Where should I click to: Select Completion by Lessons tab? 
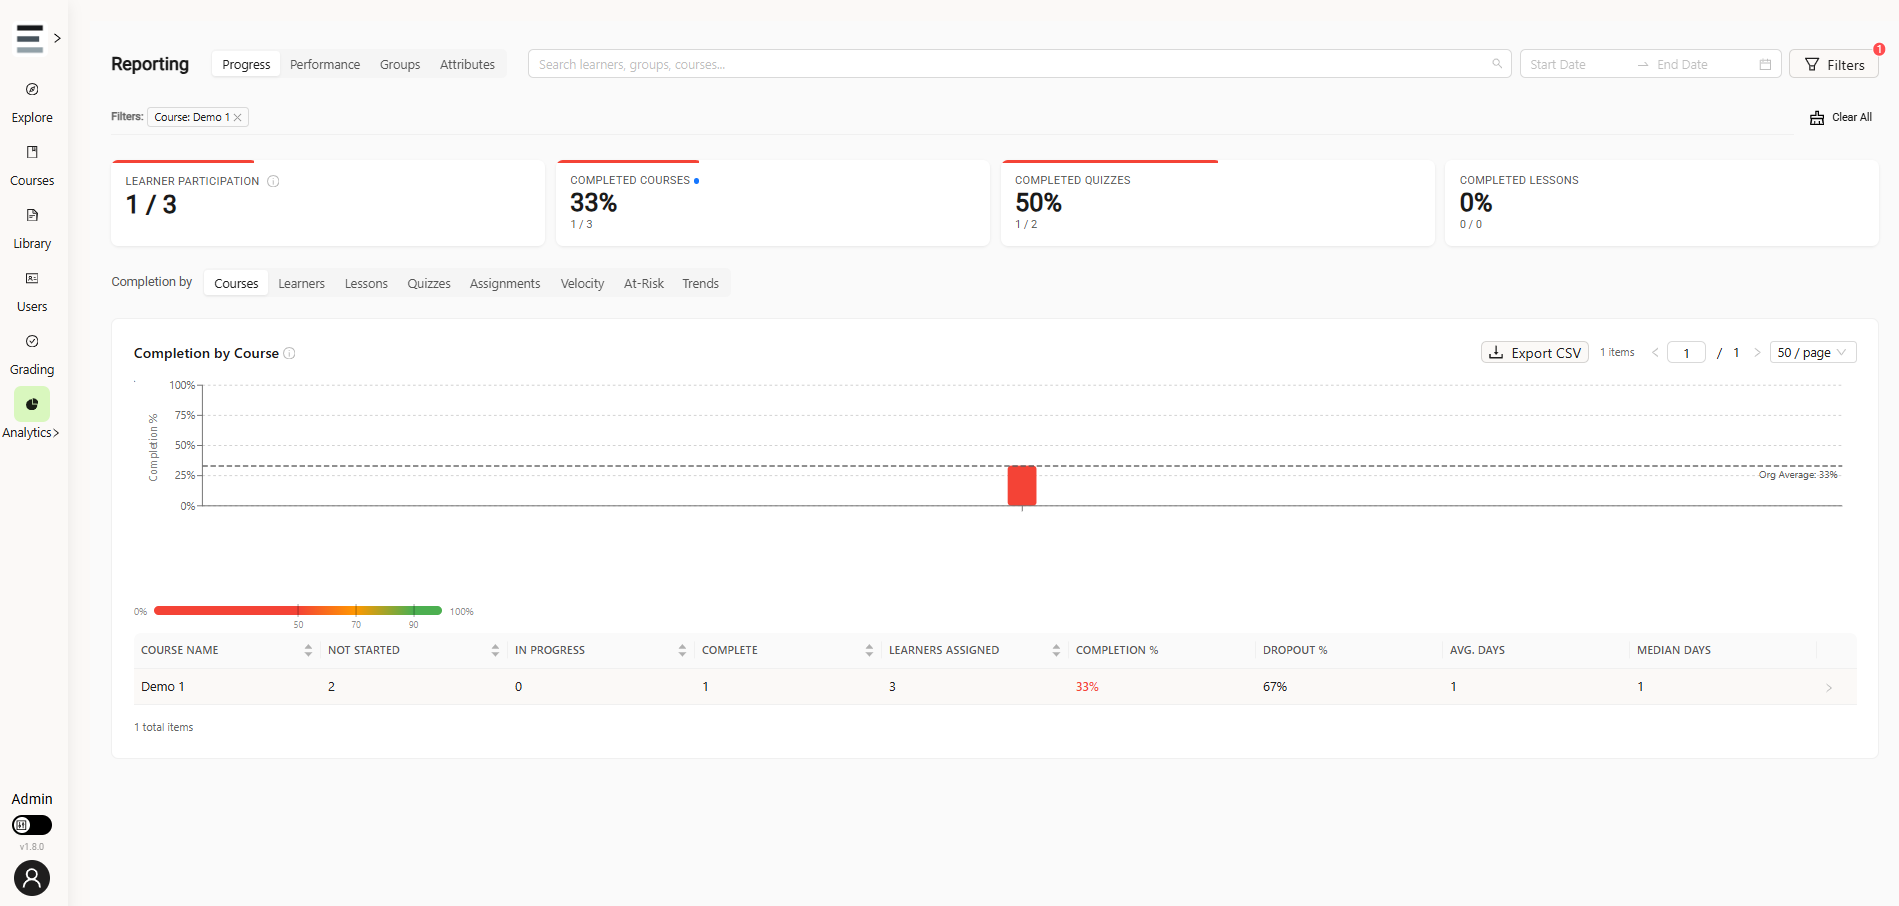[366, 283]
